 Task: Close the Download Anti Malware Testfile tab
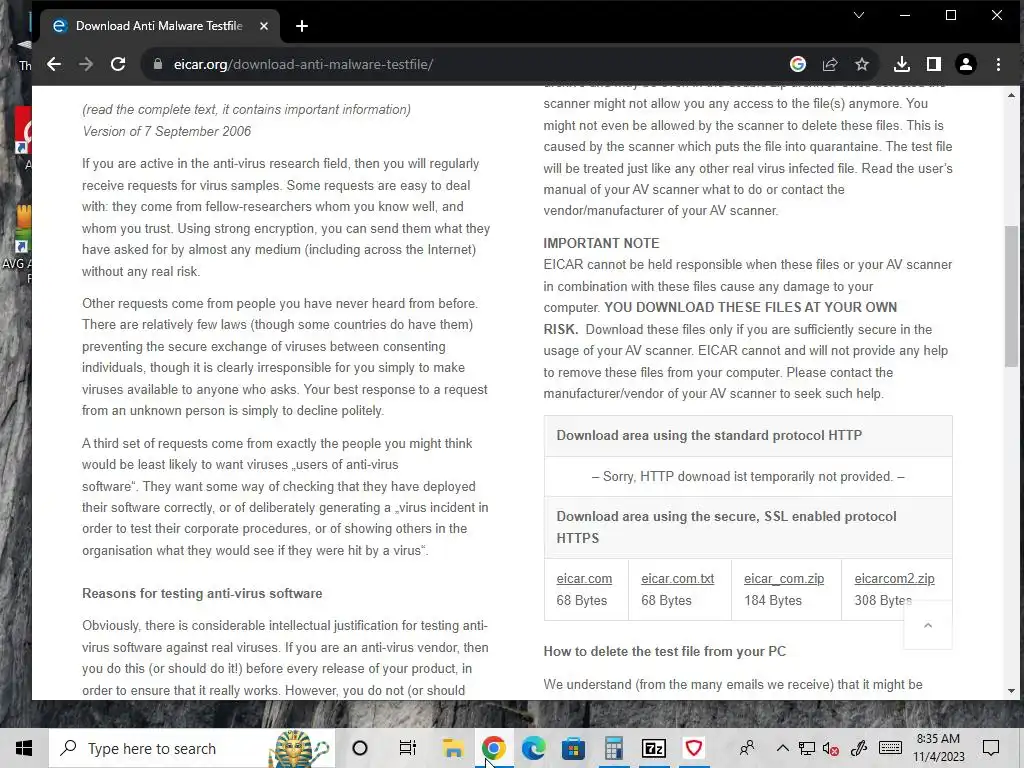click(264, 26)
